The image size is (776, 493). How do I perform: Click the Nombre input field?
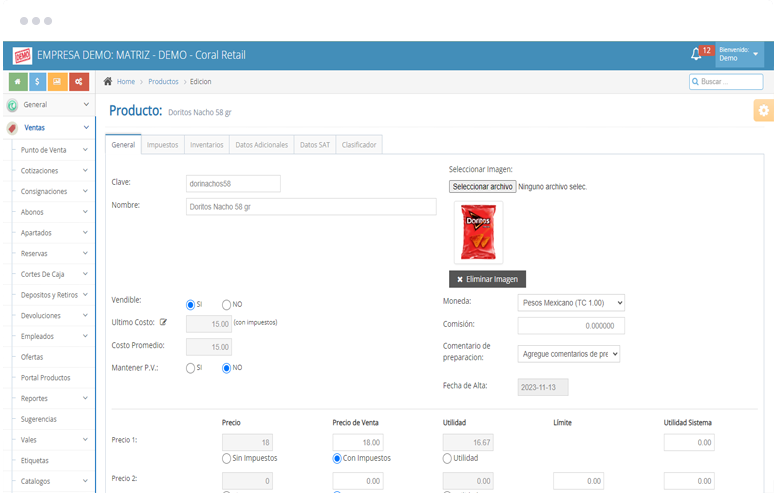click(311, 207)
